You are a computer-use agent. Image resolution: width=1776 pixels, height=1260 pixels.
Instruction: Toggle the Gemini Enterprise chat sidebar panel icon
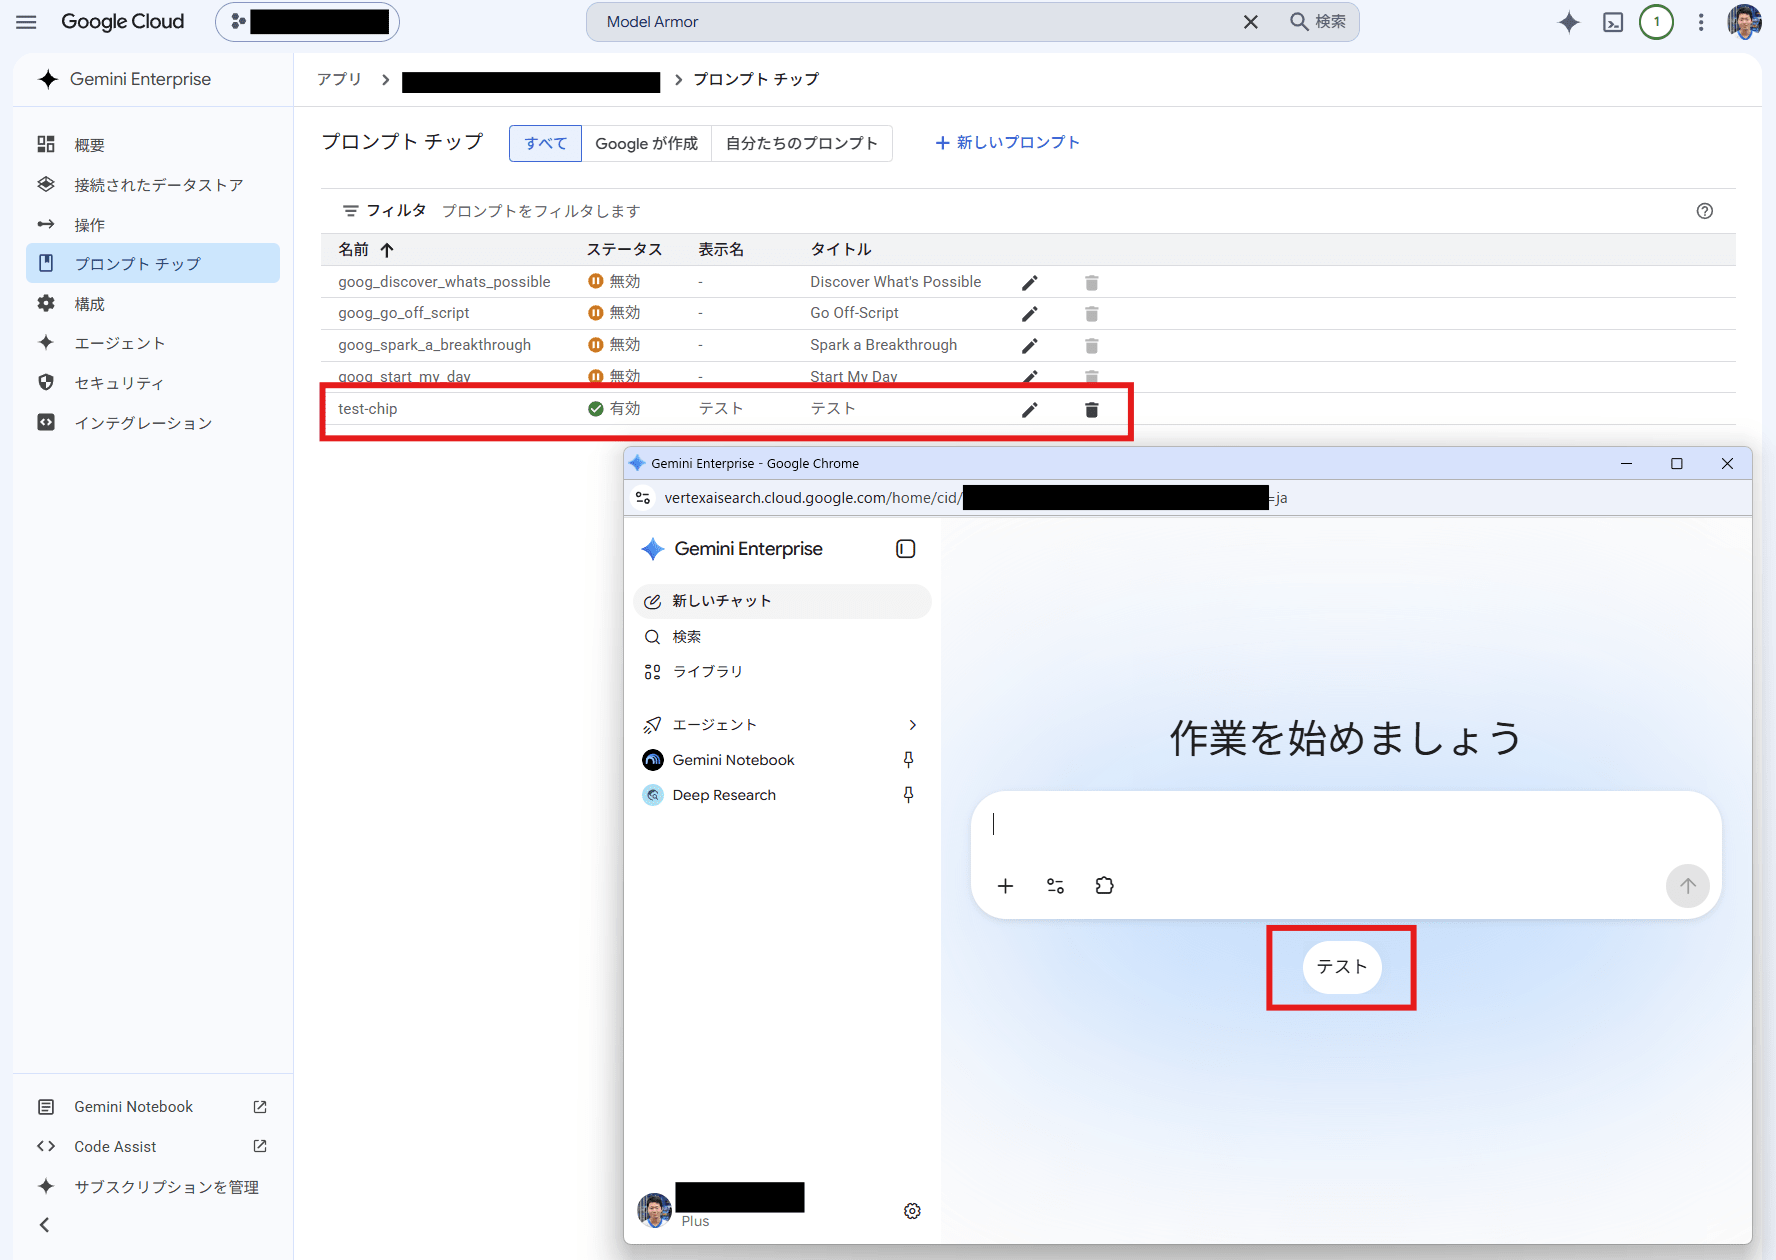coord(906,549)
